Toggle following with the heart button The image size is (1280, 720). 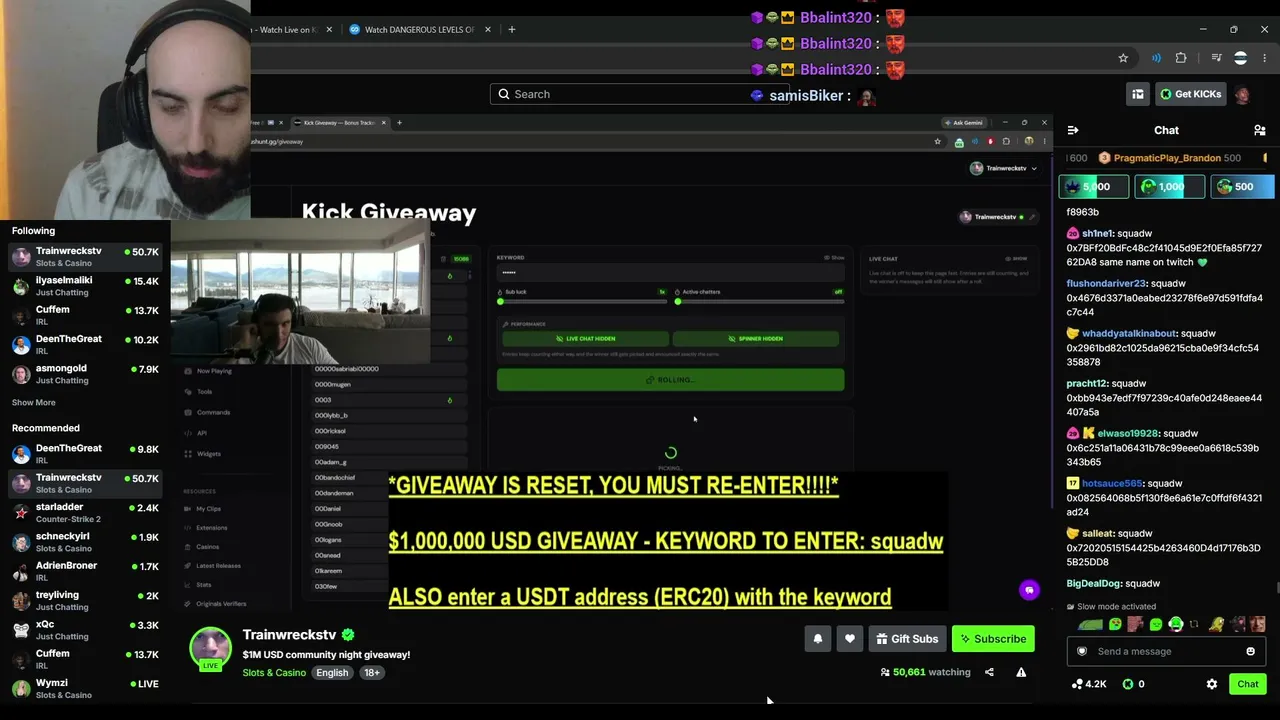coord(850,639)
